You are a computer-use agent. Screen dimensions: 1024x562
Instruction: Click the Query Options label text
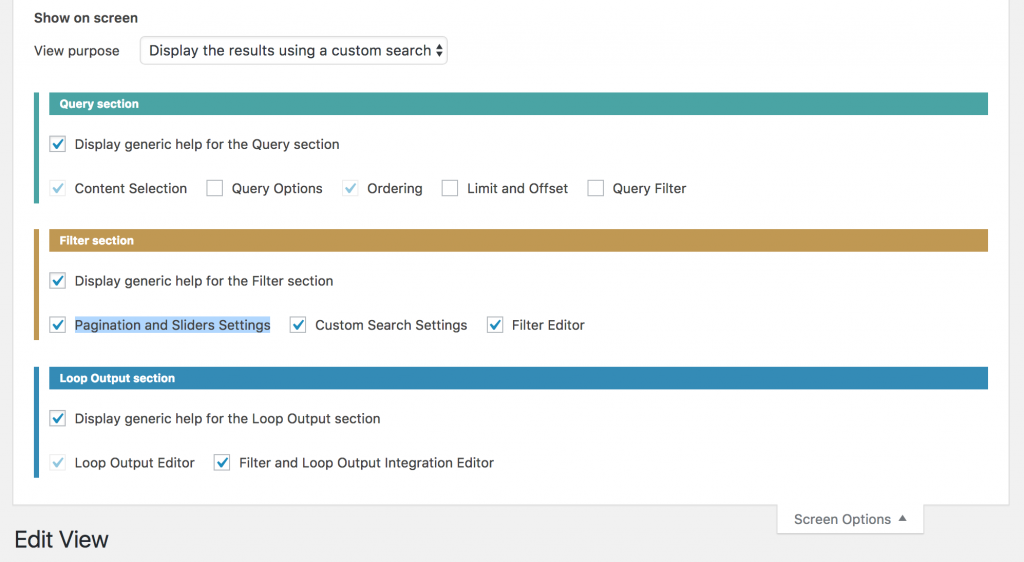[277, 189]
